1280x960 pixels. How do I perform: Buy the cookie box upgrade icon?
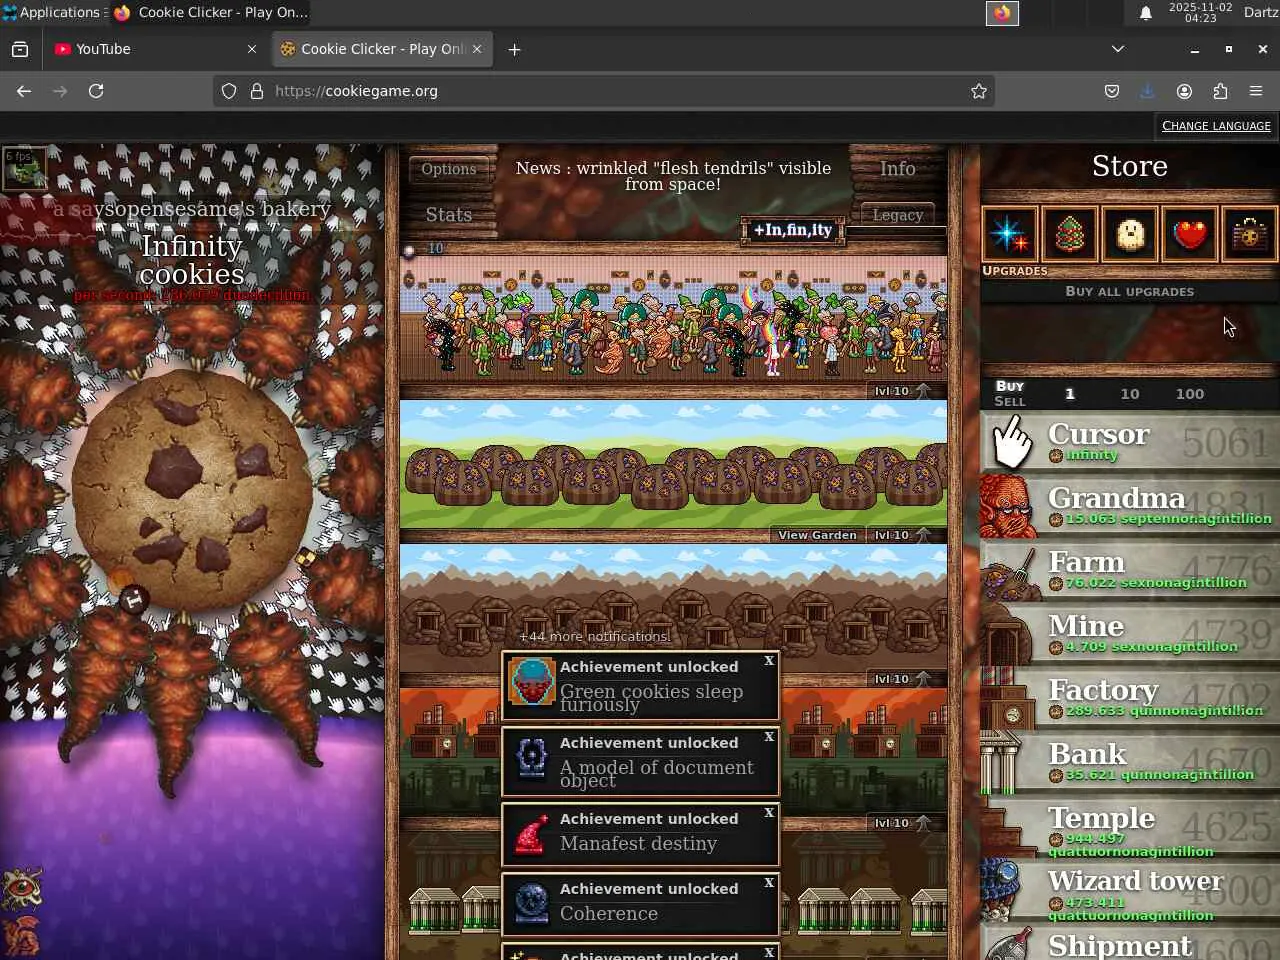(x=1250, y=234)
